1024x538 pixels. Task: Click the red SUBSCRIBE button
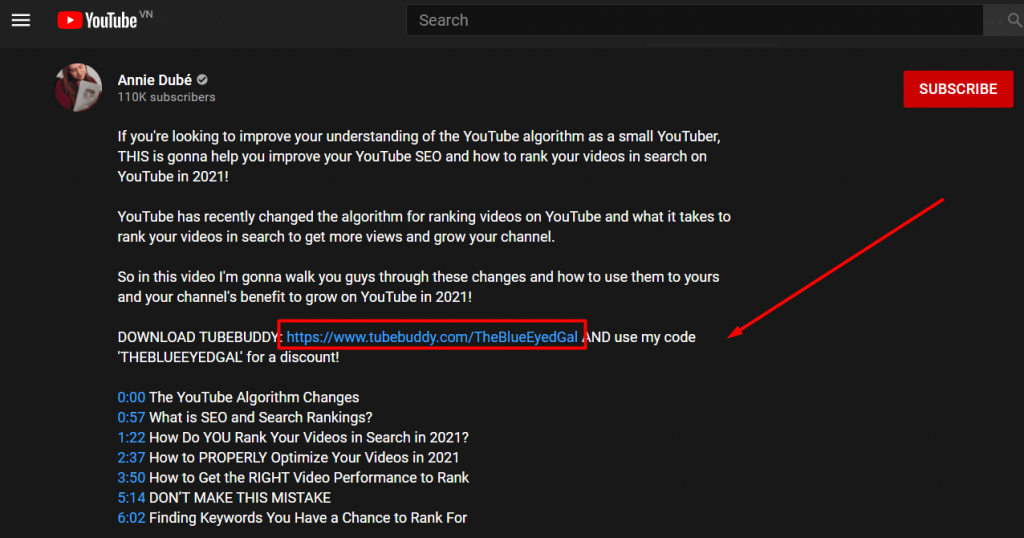tap(958, 89)
